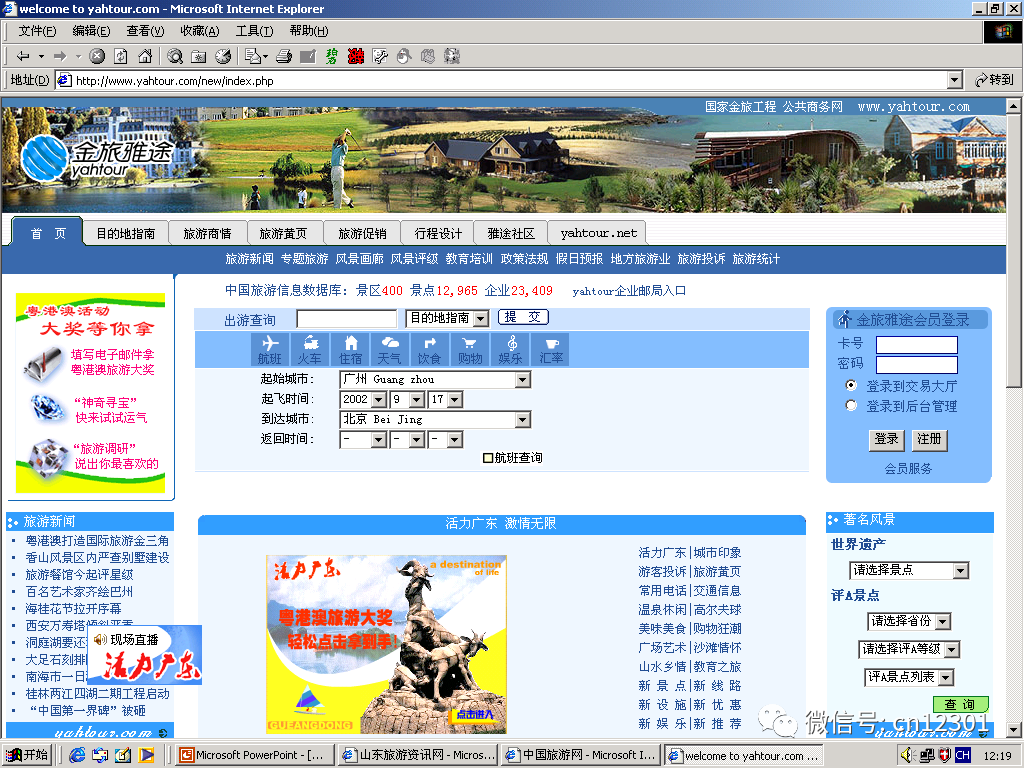Stop page loading with the Stop icon
1024x768 pixels.
tap(97, 56)
